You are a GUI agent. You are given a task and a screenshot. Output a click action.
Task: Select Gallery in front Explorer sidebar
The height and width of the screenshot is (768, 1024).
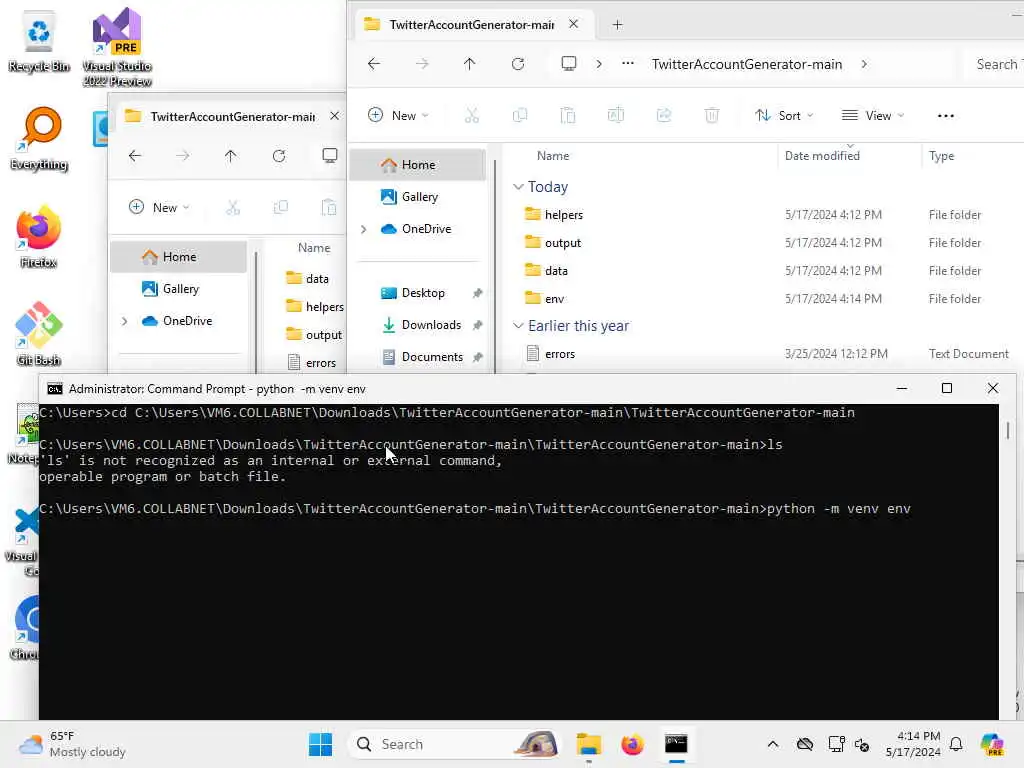click(418, 197)
